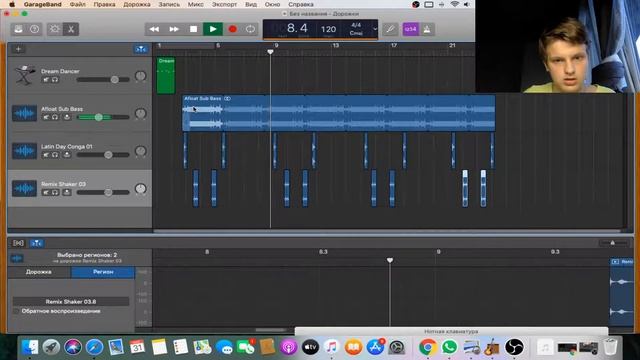Solo the Latin Day Conga 01 track
The width and height of the screenshot is (640, 360).
[55, 155]
